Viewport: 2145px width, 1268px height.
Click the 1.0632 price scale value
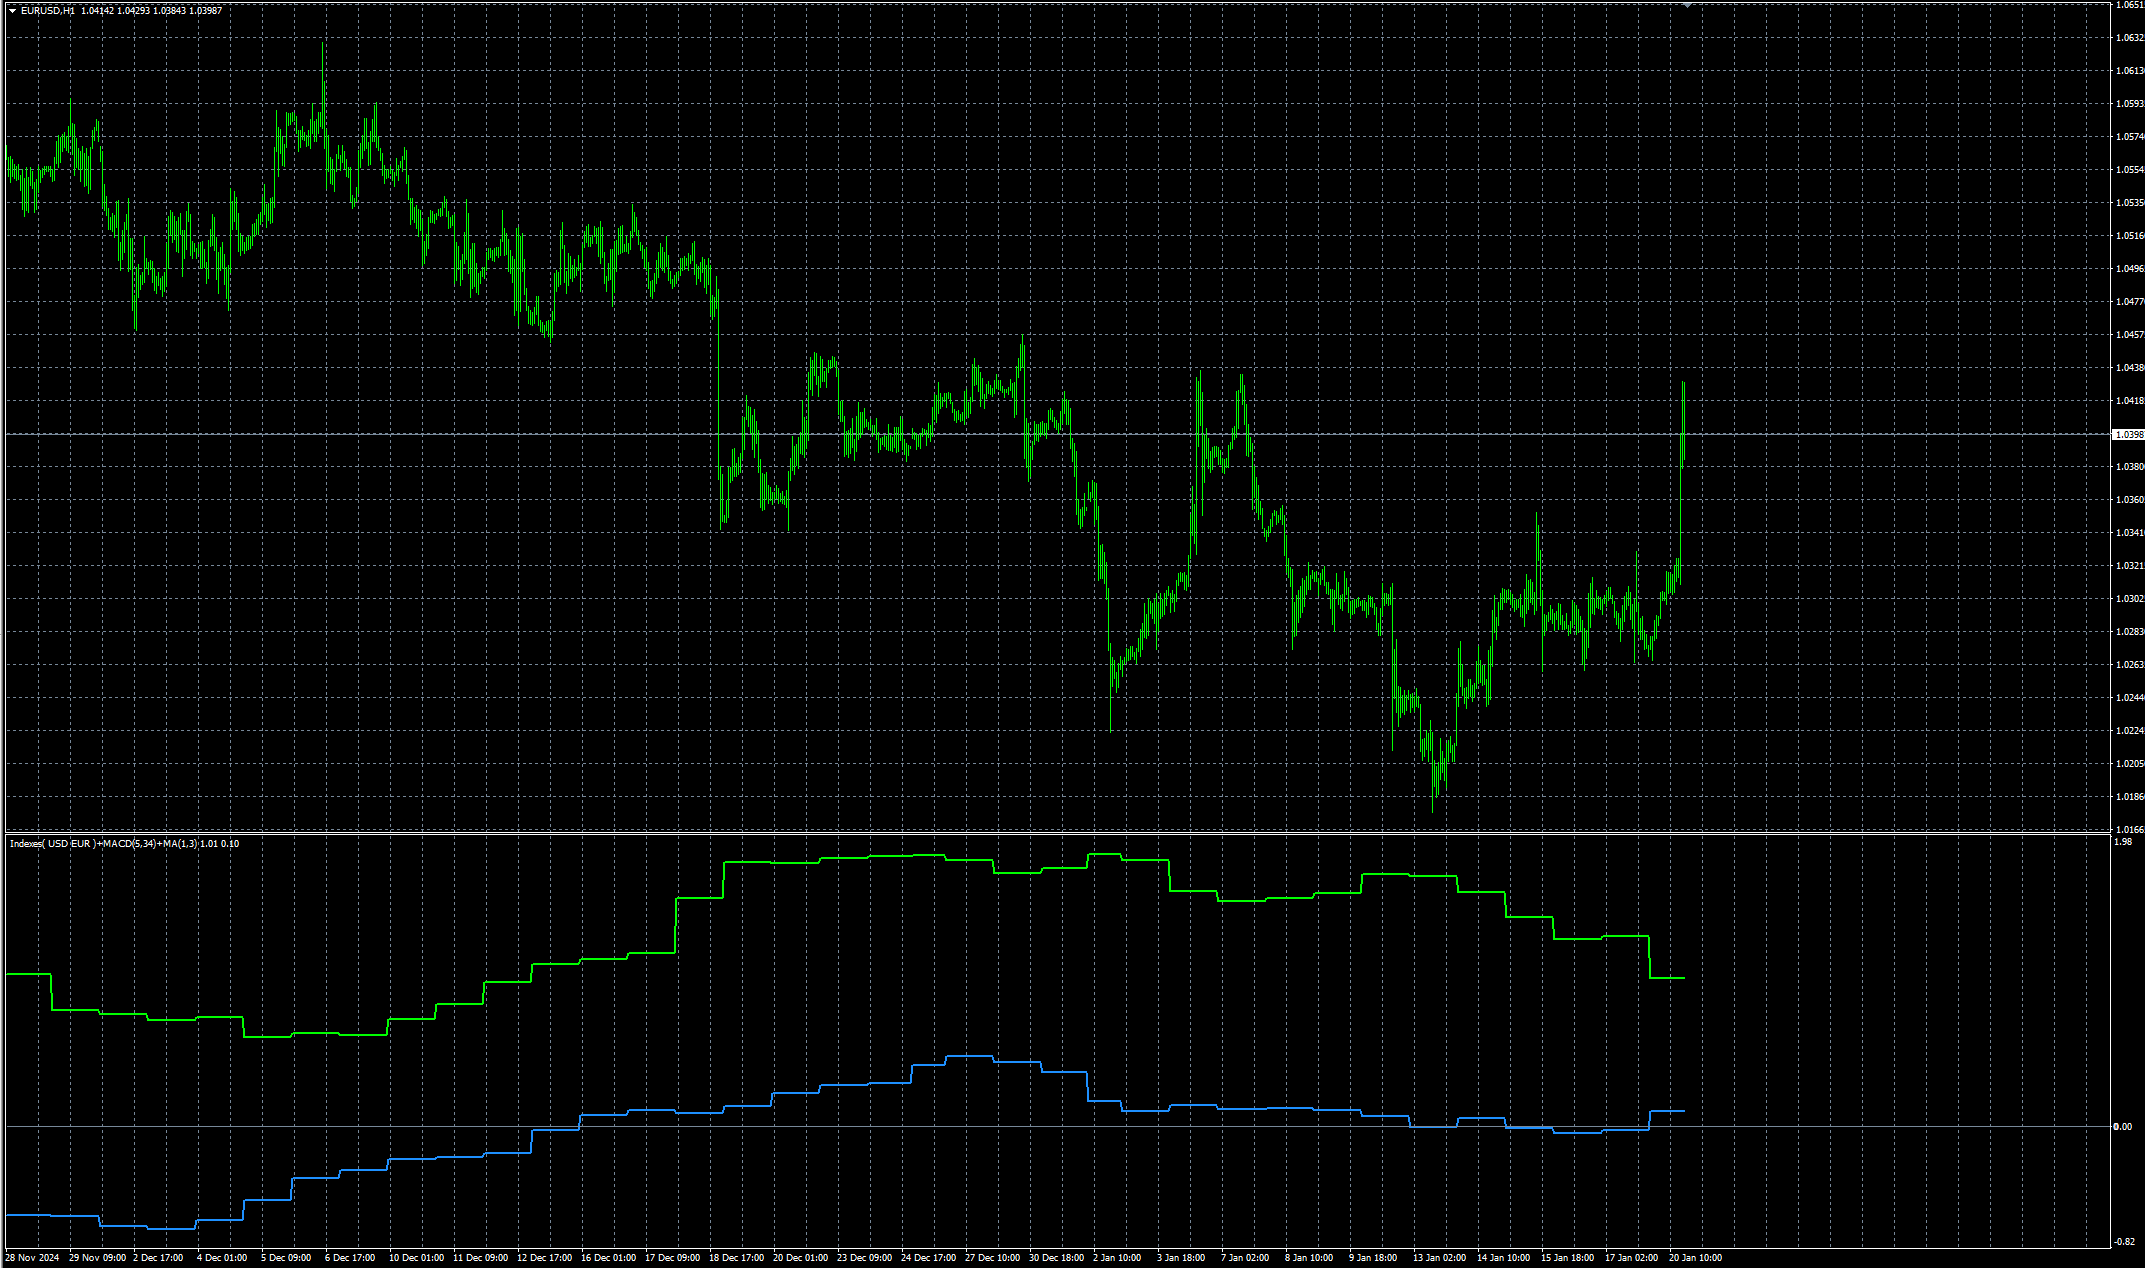[2129, 38]
